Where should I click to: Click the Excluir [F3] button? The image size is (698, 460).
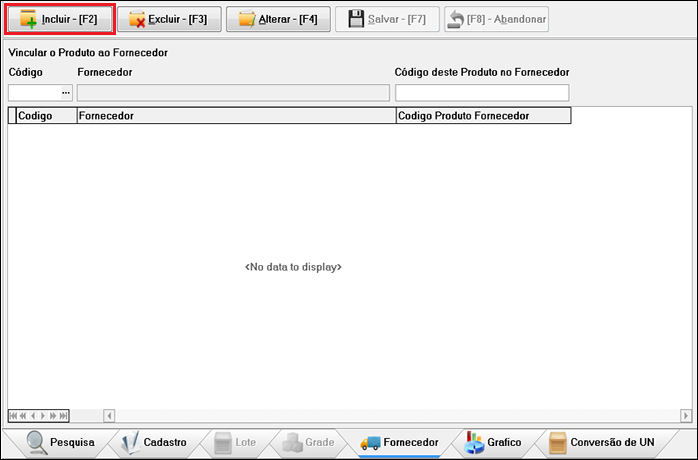point(169,19)
